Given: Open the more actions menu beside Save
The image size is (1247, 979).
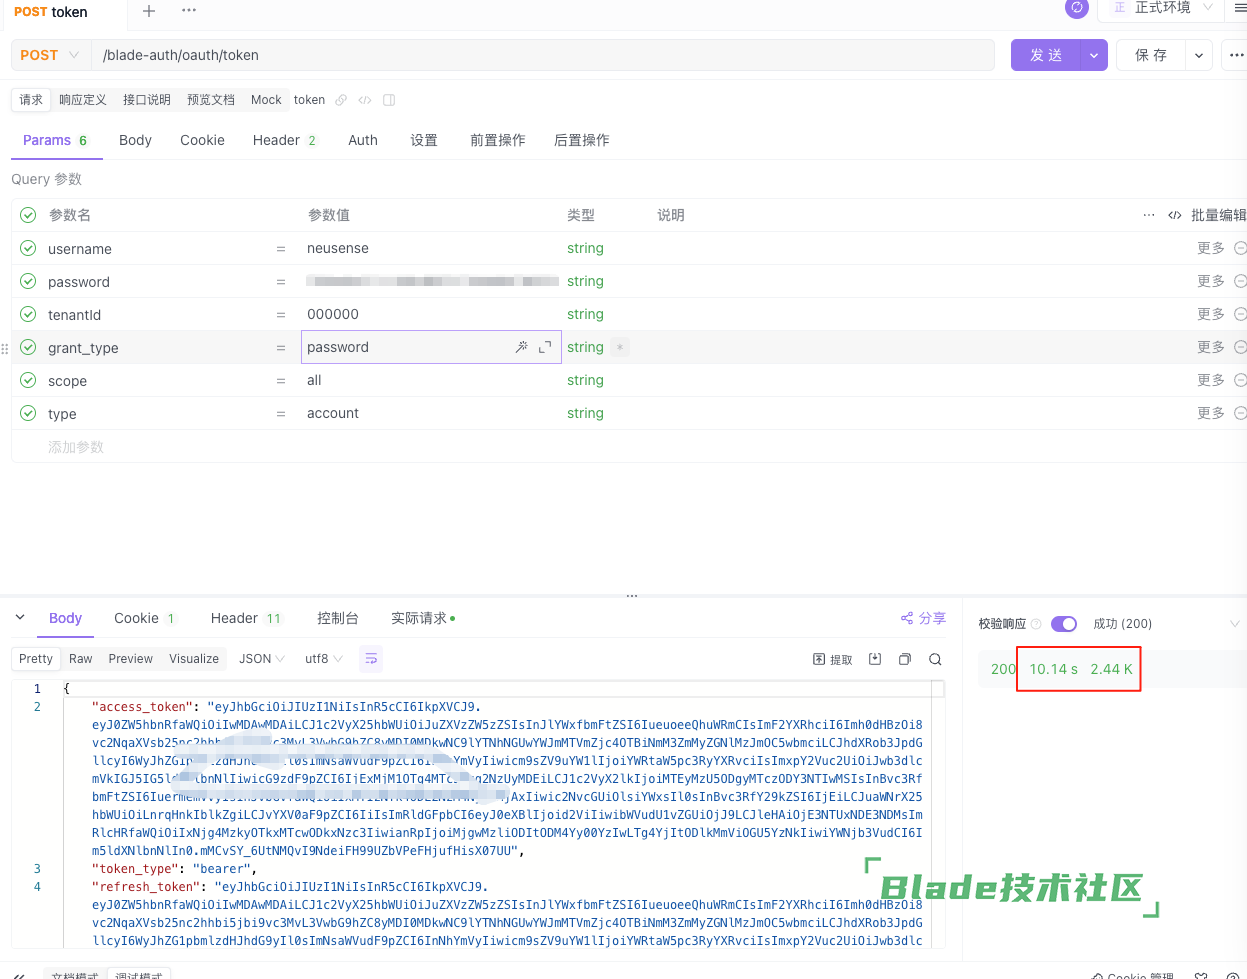Looking at the screenshot, I should (x=1236, y=55).
